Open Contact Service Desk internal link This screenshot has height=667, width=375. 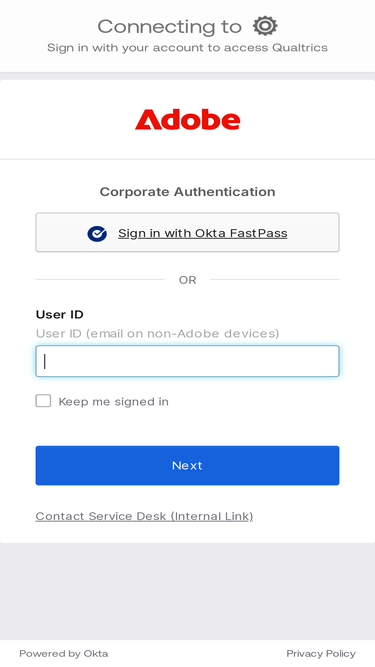click(x=144, y=516)
